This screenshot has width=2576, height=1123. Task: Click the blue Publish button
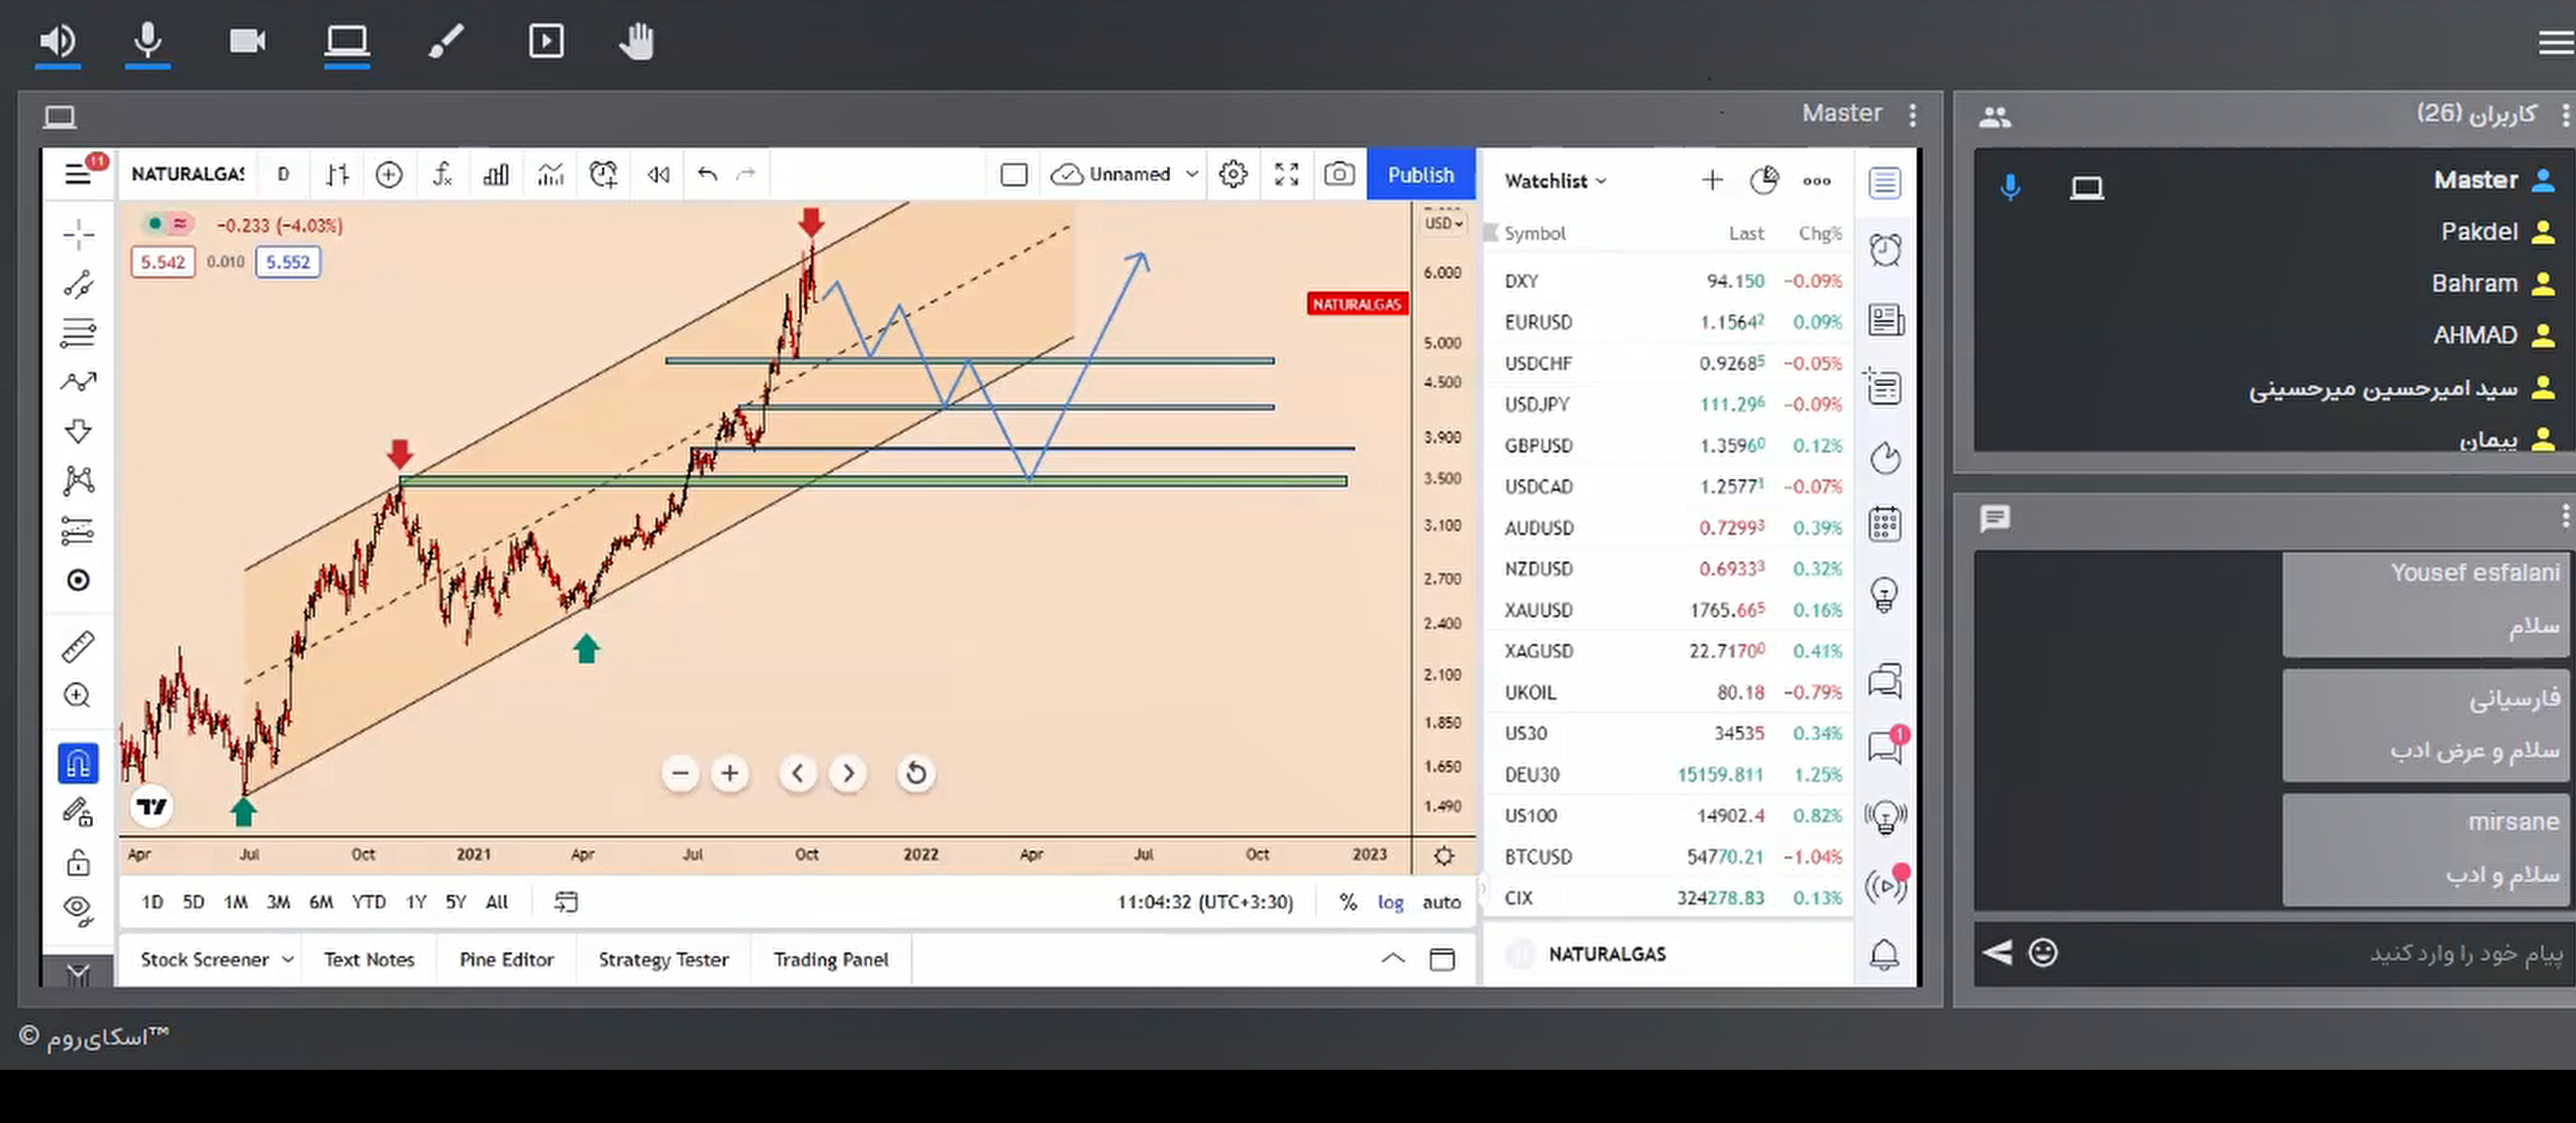[1420, 175]
